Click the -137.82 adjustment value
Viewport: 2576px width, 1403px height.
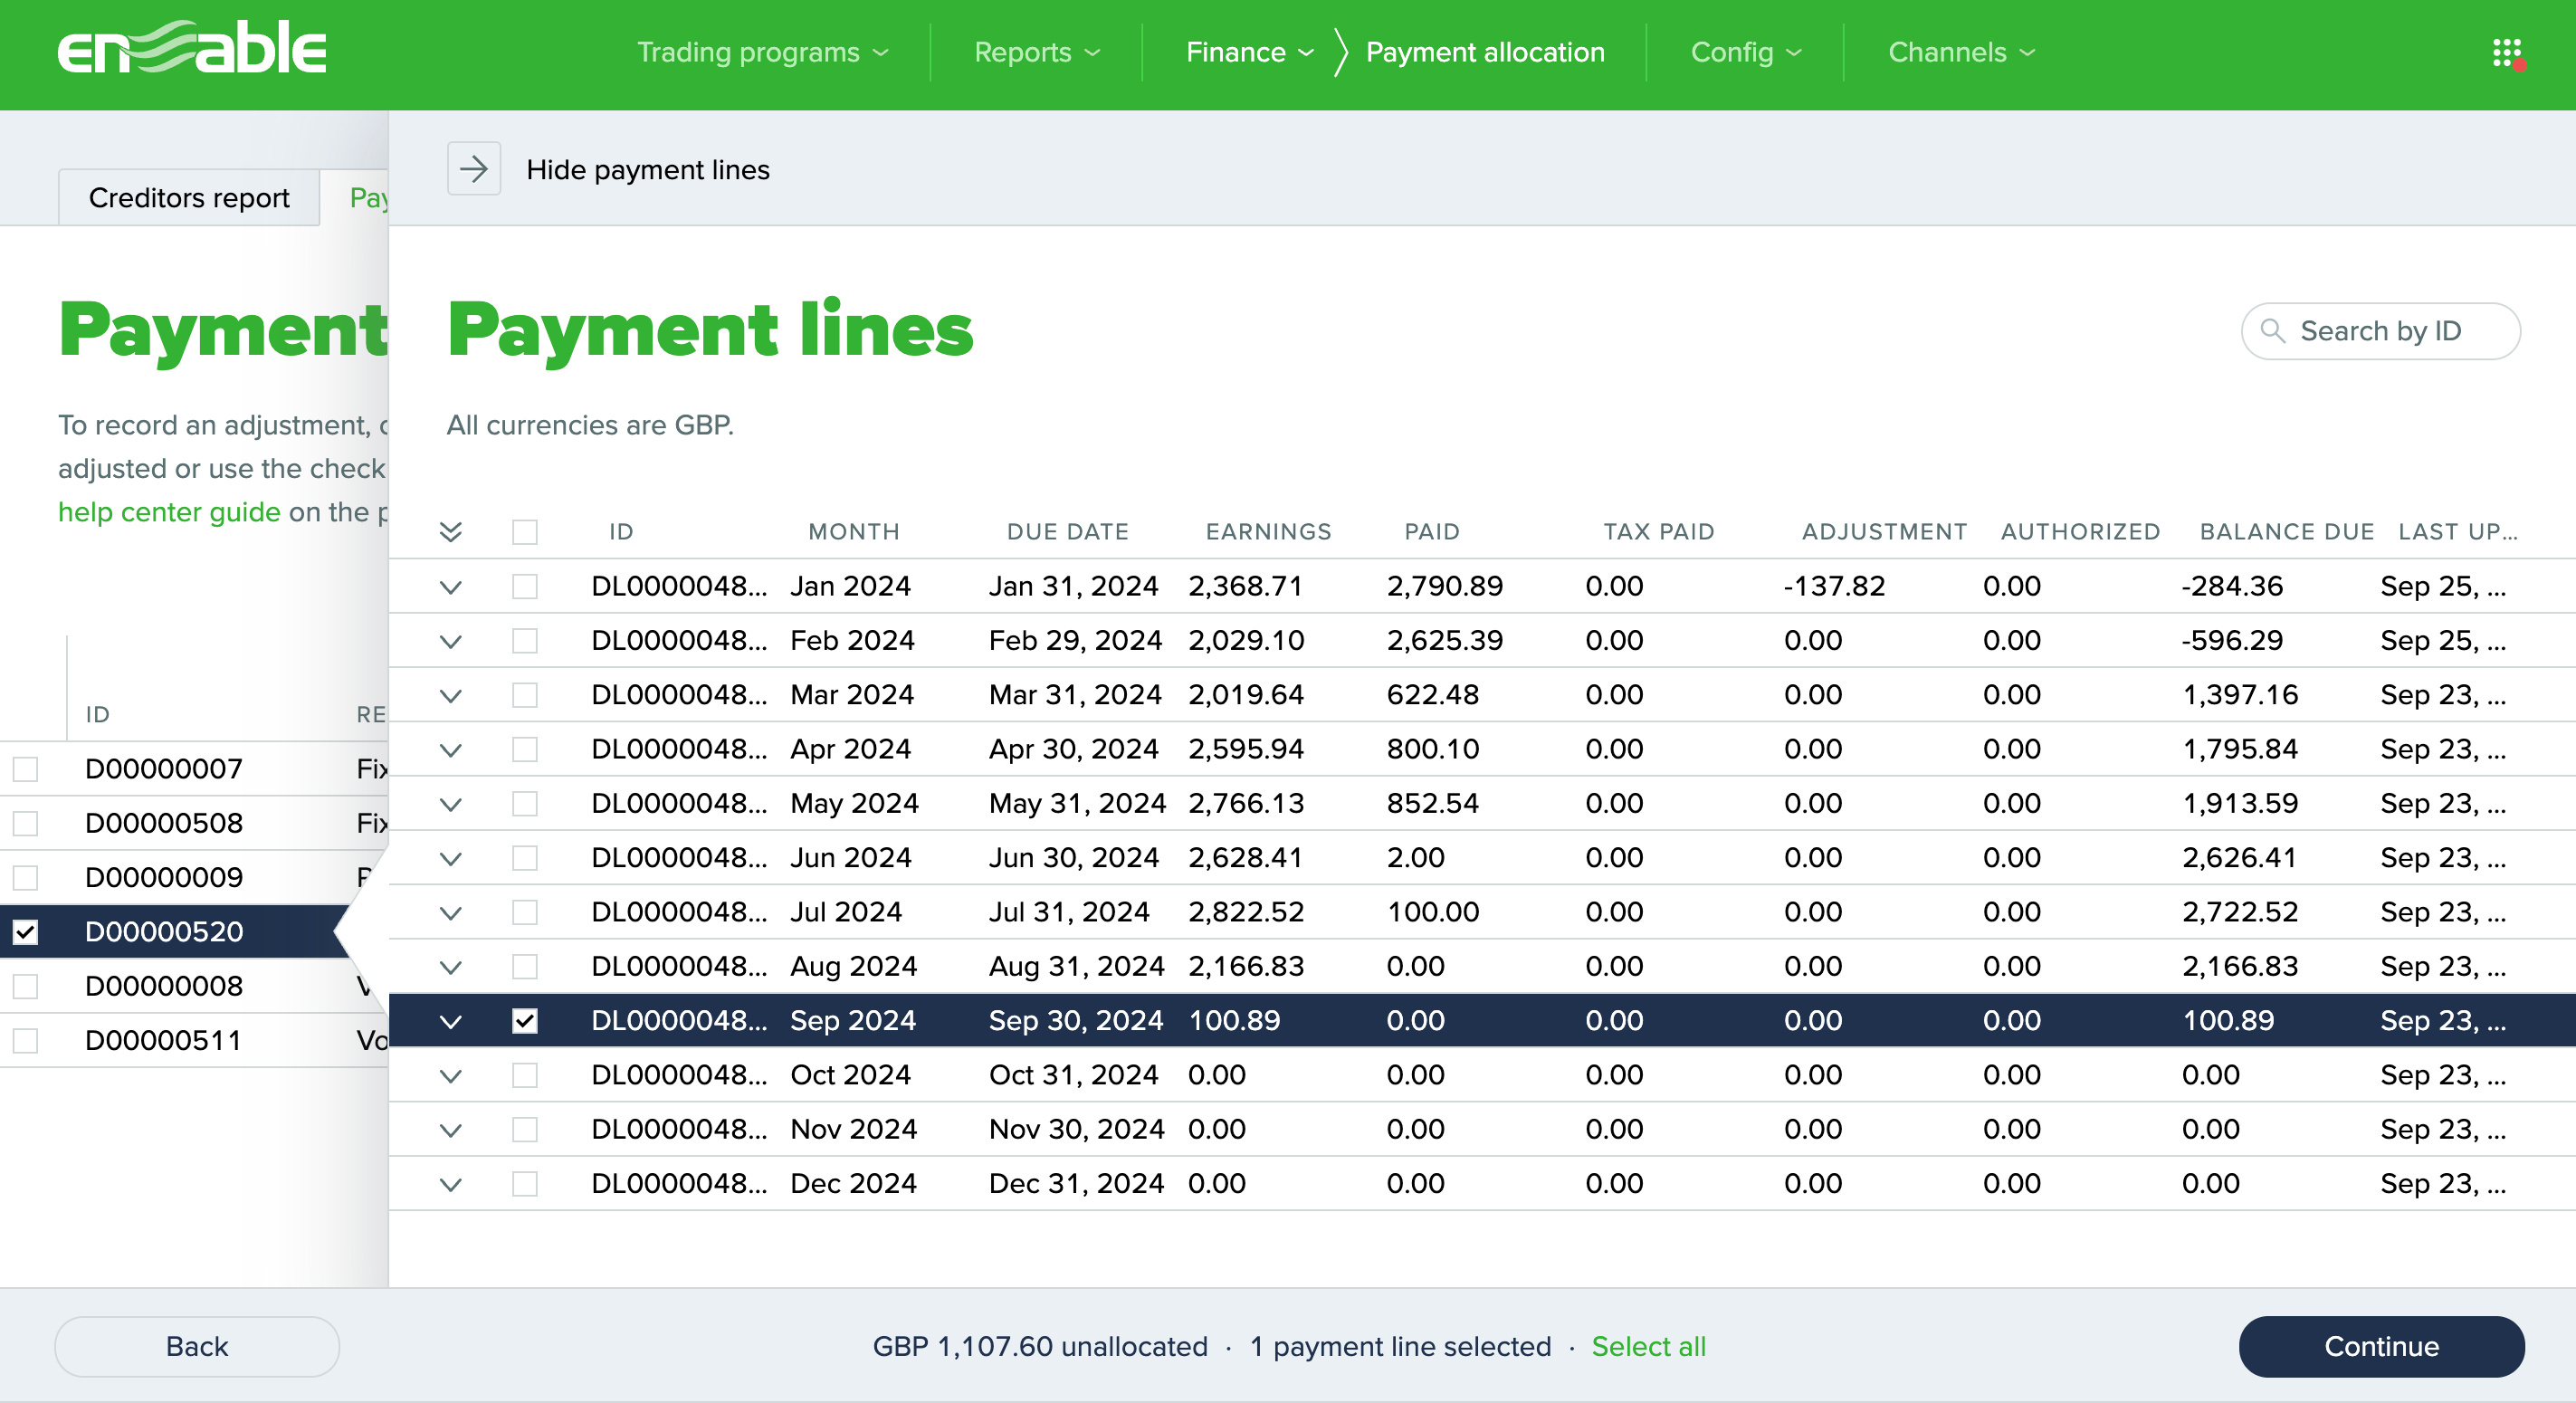coord(1834,586)
